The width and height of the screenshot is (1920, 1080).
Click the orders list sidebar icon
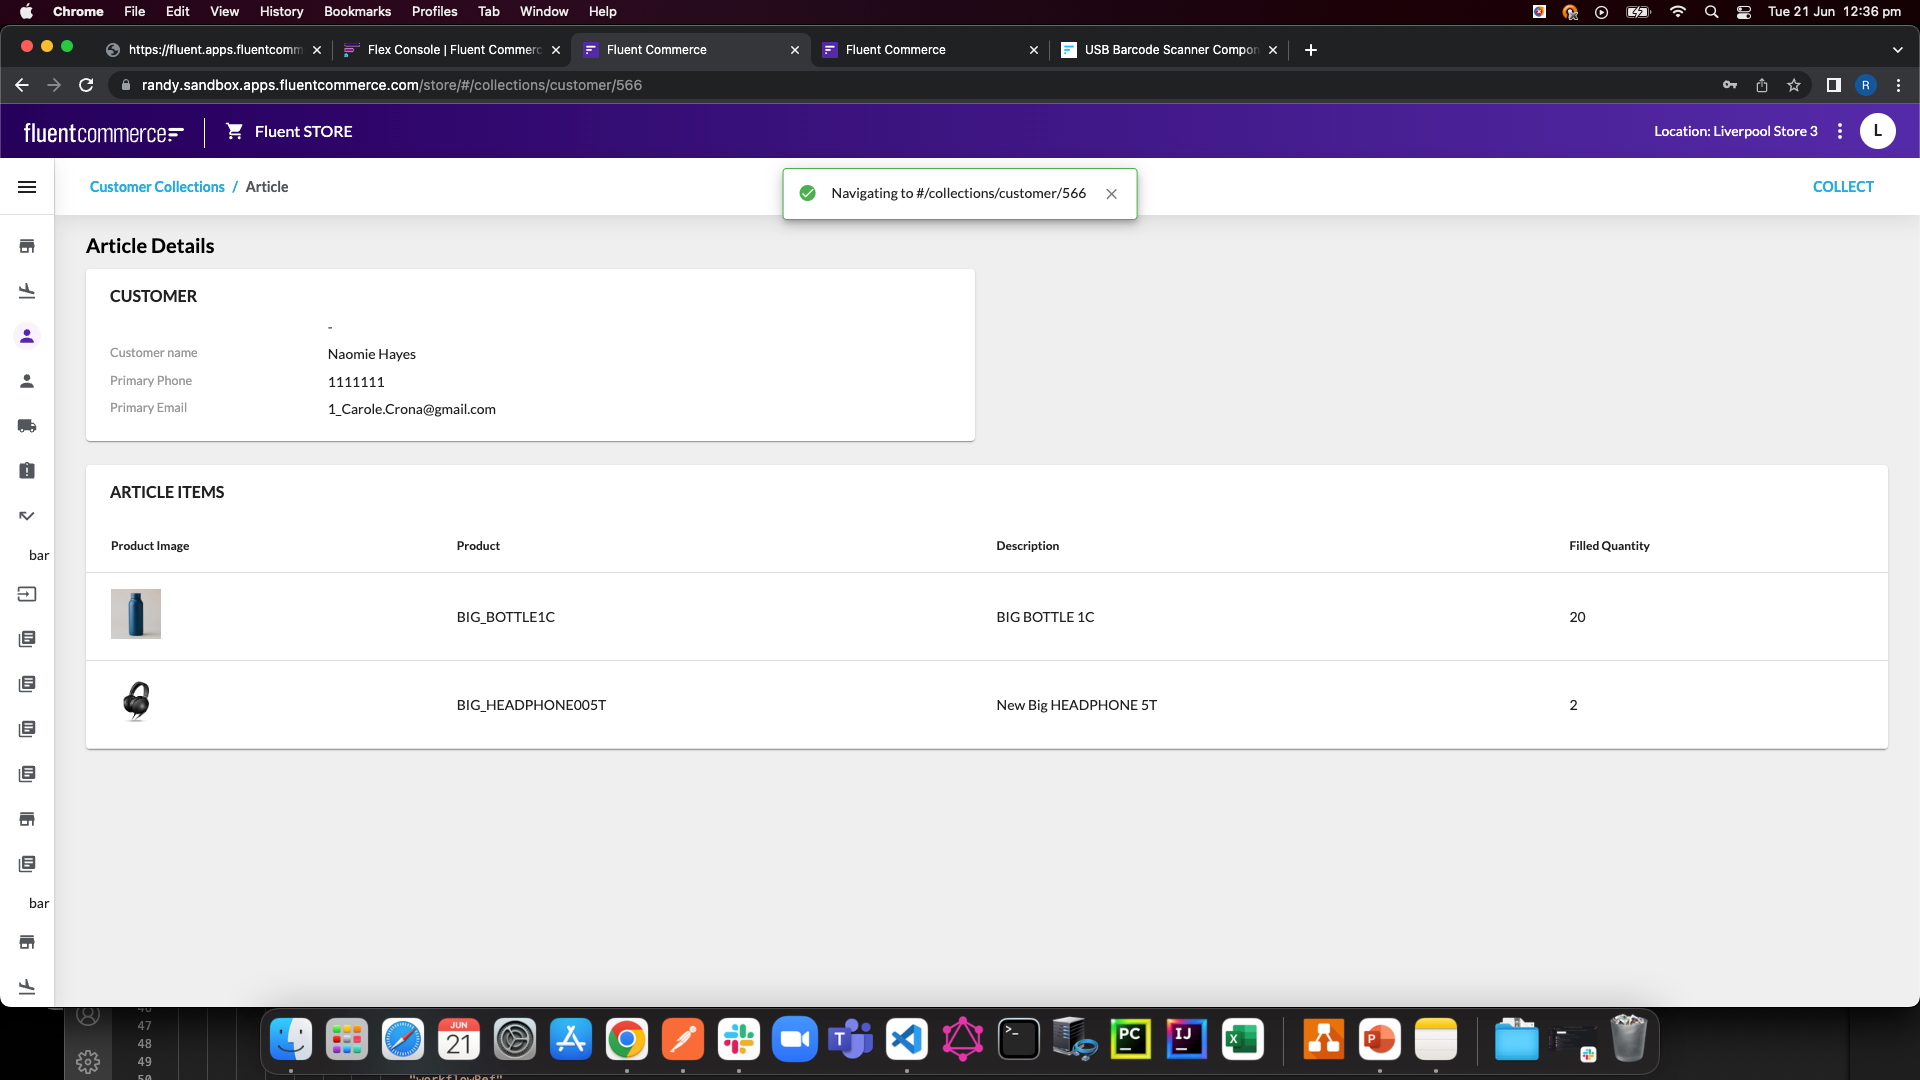26,638
